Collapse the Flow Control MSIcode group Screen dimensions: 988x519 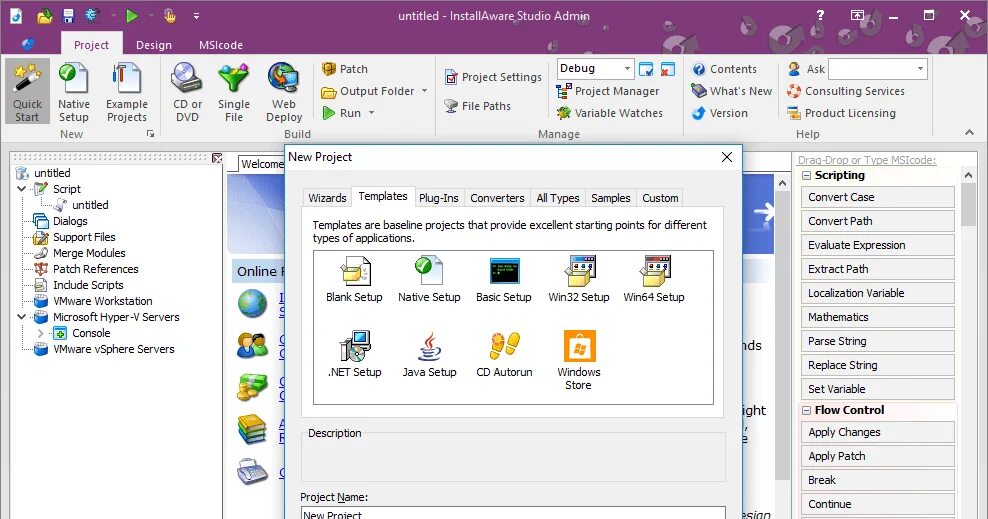(806, 410)
